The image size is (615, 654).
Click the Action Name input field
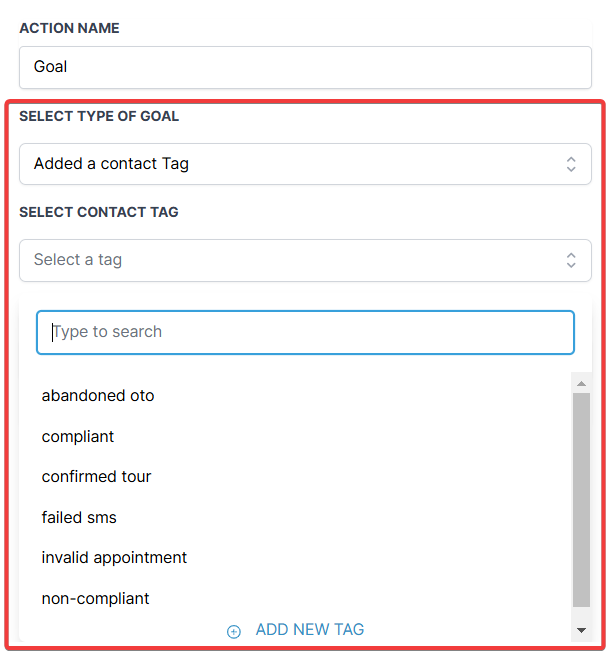pyautogui.click(x=305, y=67)
